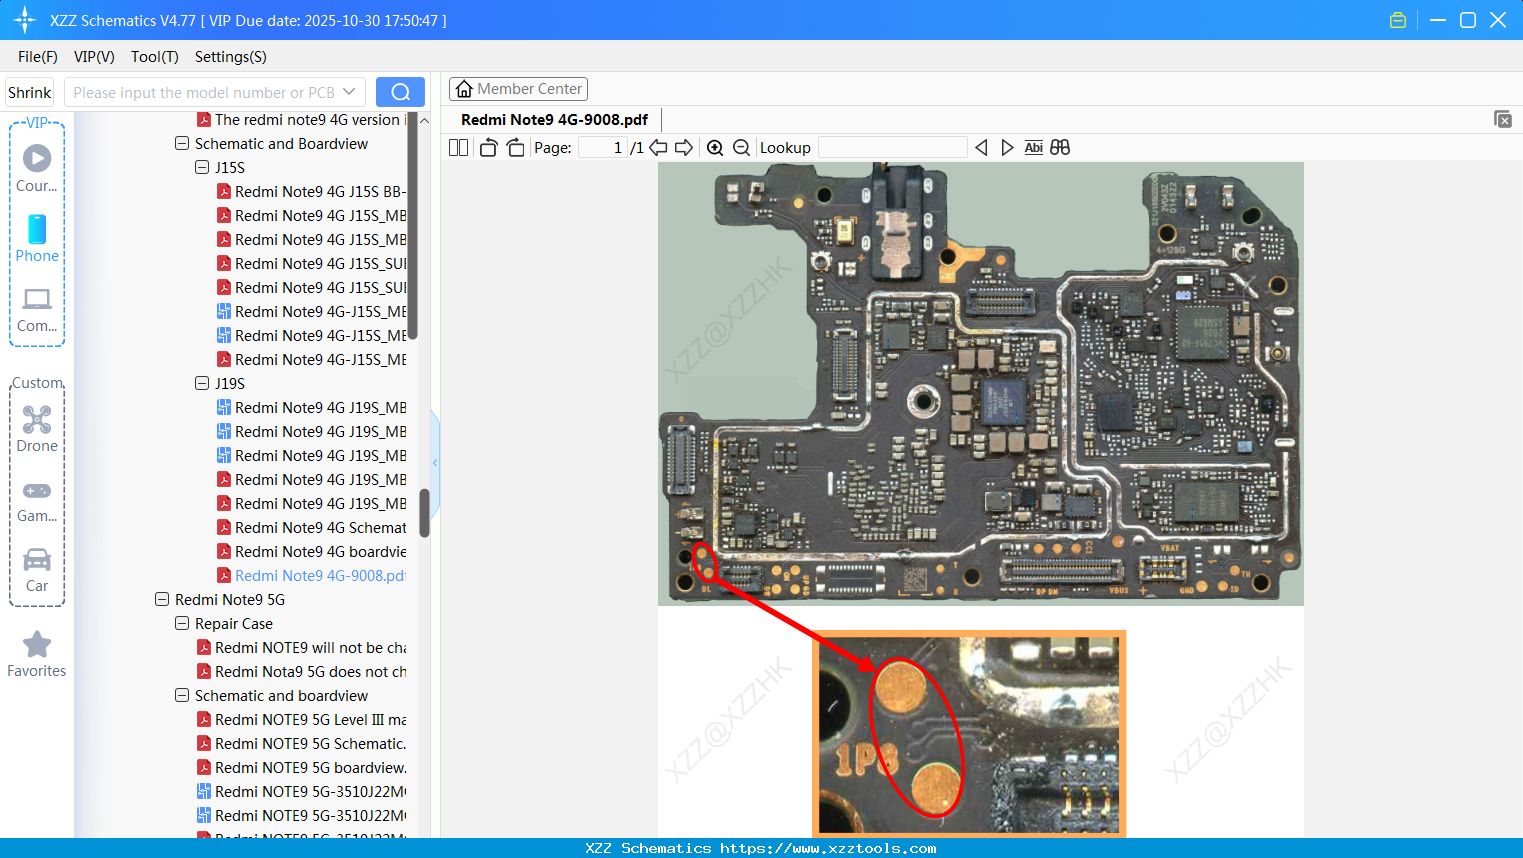The height and width of the screenshot is (858, 1523).
Task: Collapse the J15S folder
Action: pyautogui.click(x=202, y=168)
